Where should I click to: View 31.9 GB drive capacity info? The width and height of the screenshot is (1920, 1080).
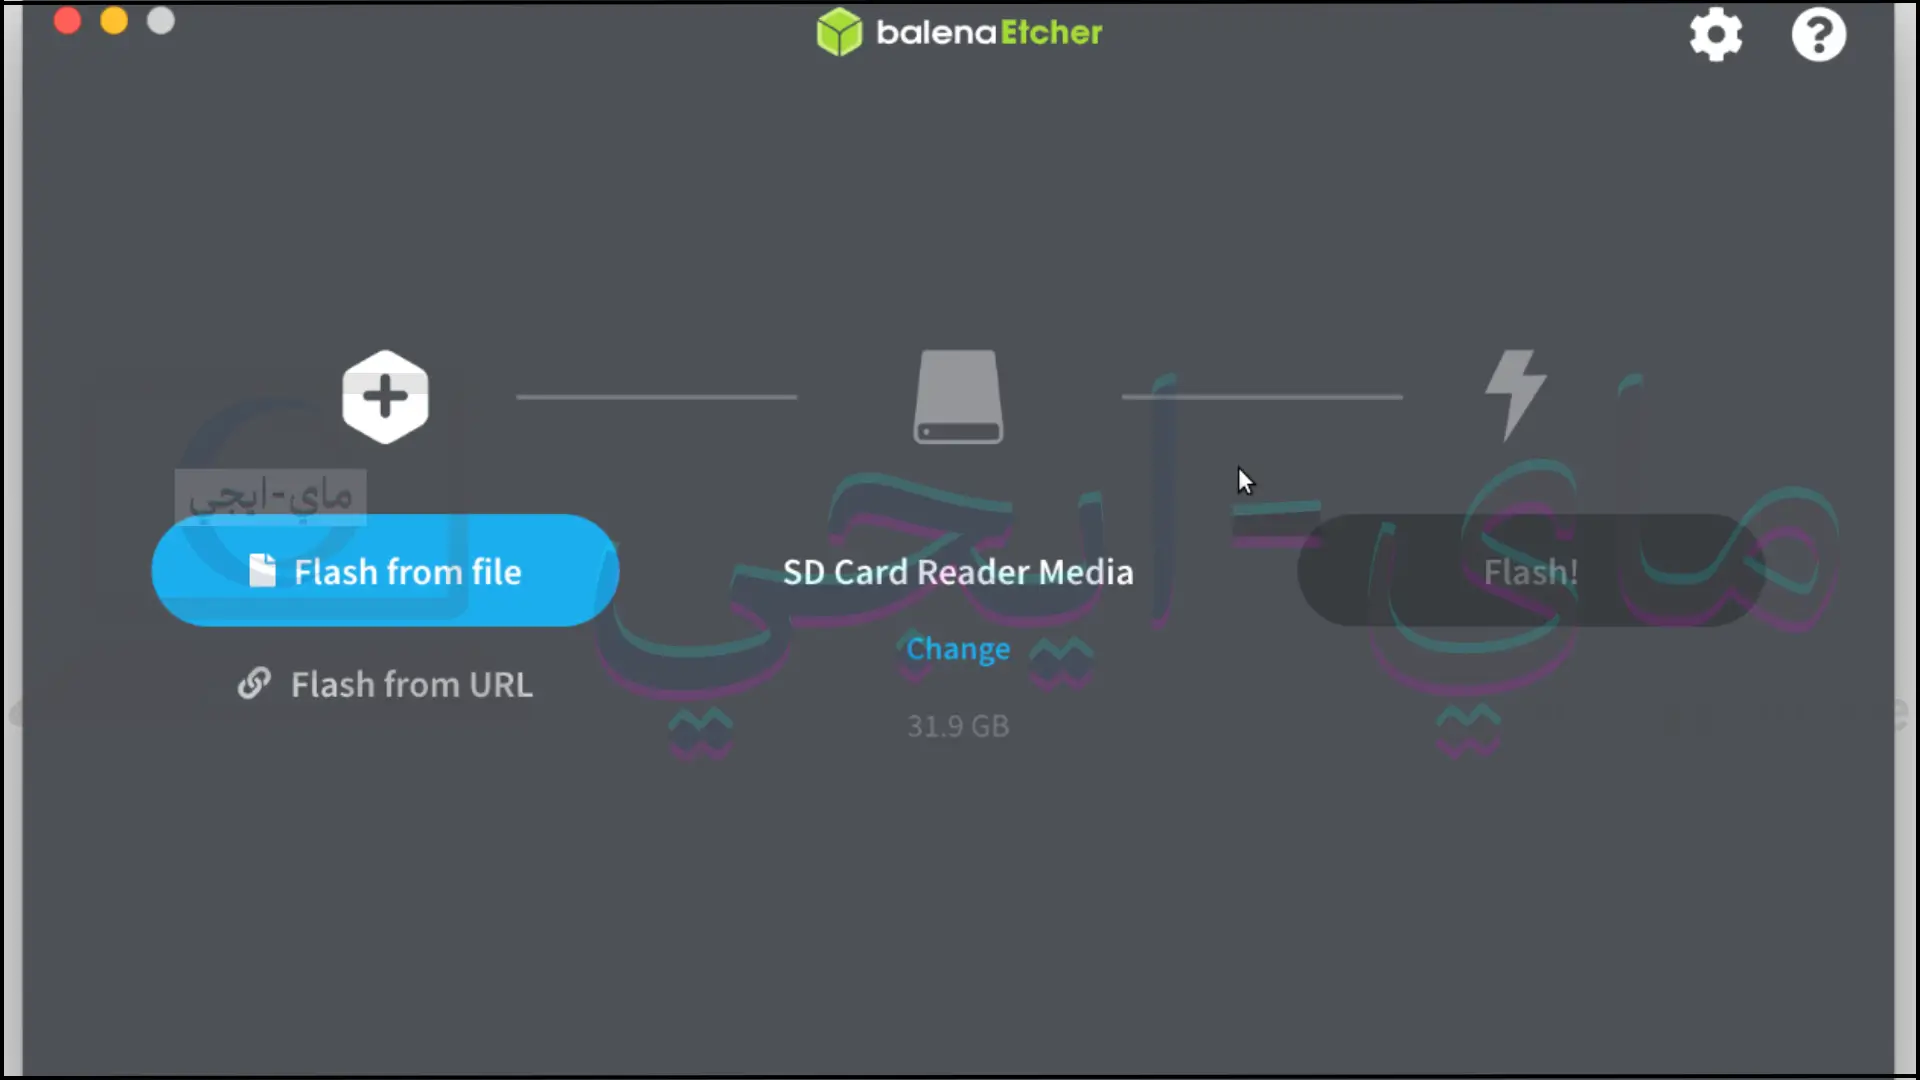[959, 724]
